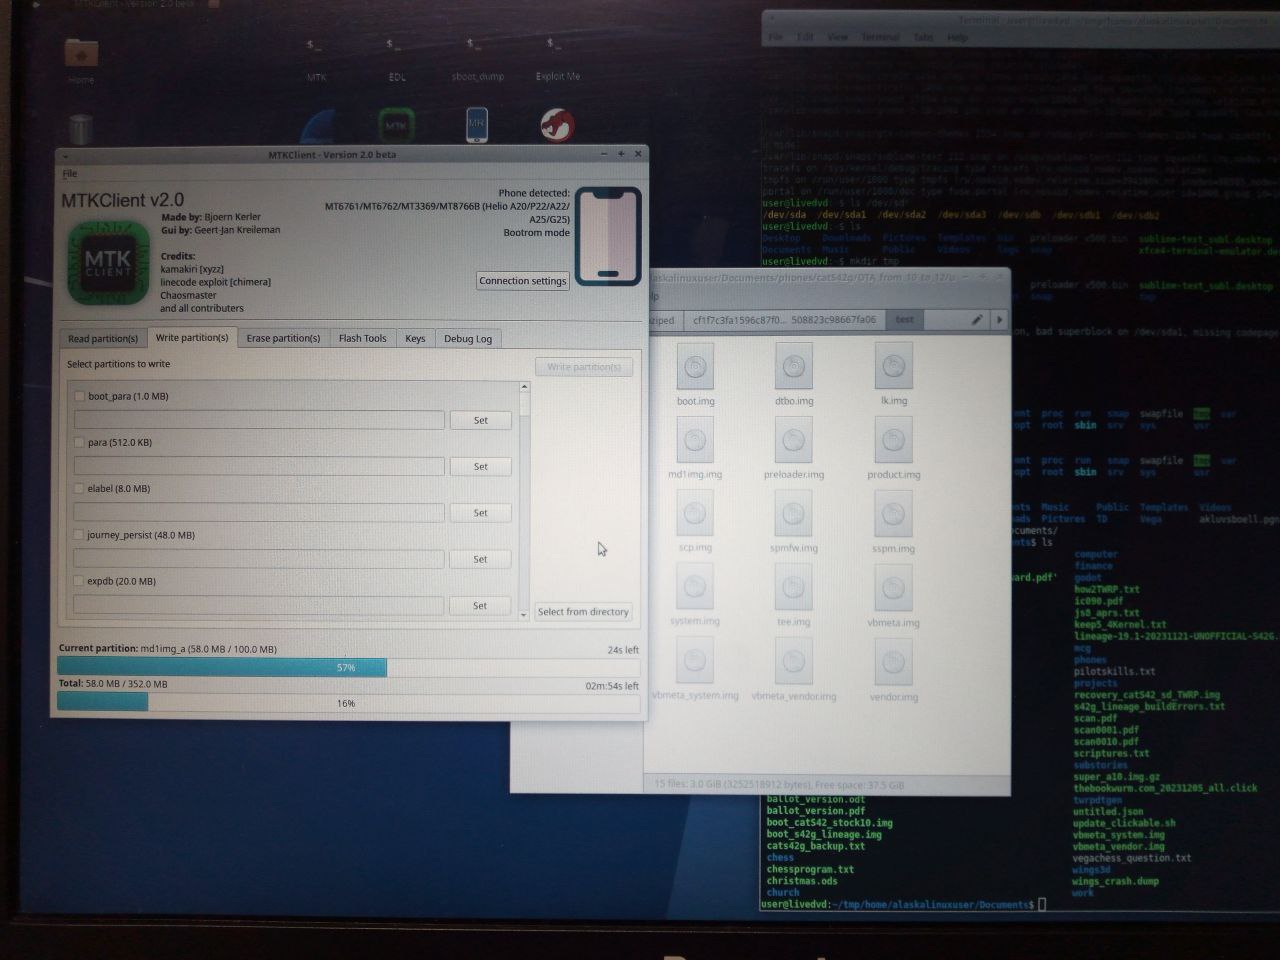Click the Connection settings button

pos(522,281)
